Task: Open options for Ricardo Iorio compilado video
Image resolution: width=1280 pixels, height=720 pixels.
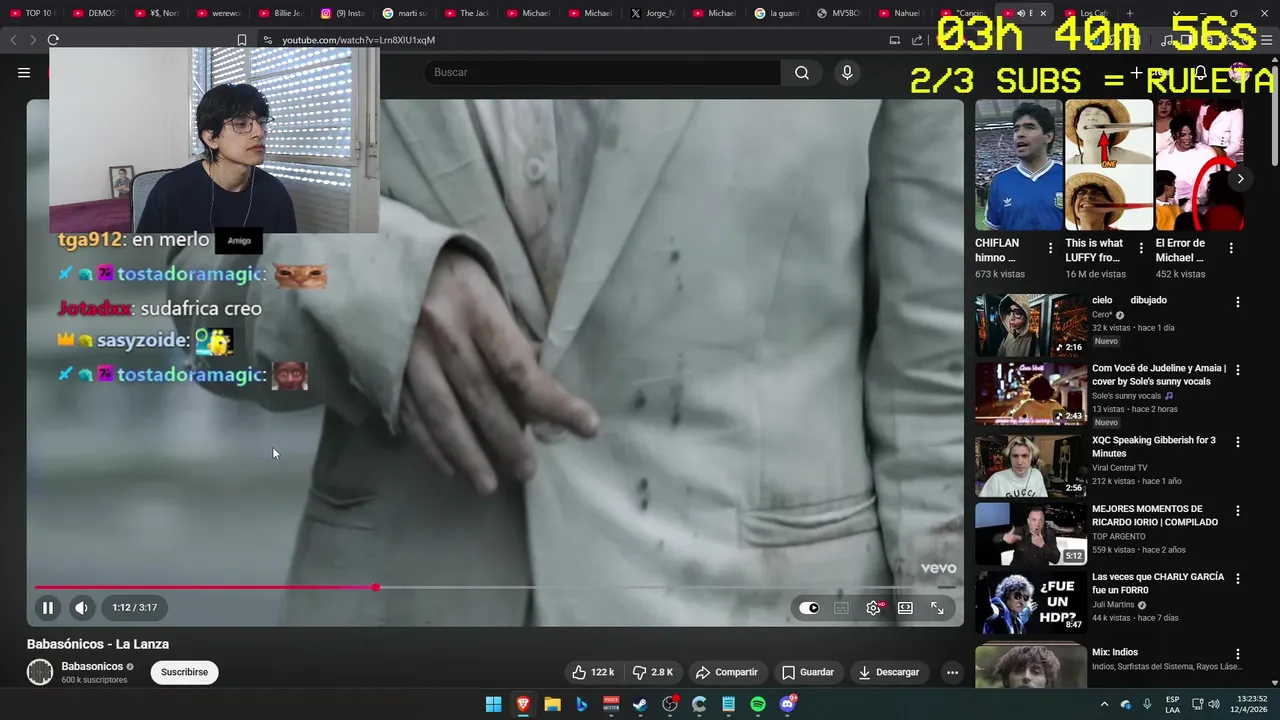Action: 1238,511
